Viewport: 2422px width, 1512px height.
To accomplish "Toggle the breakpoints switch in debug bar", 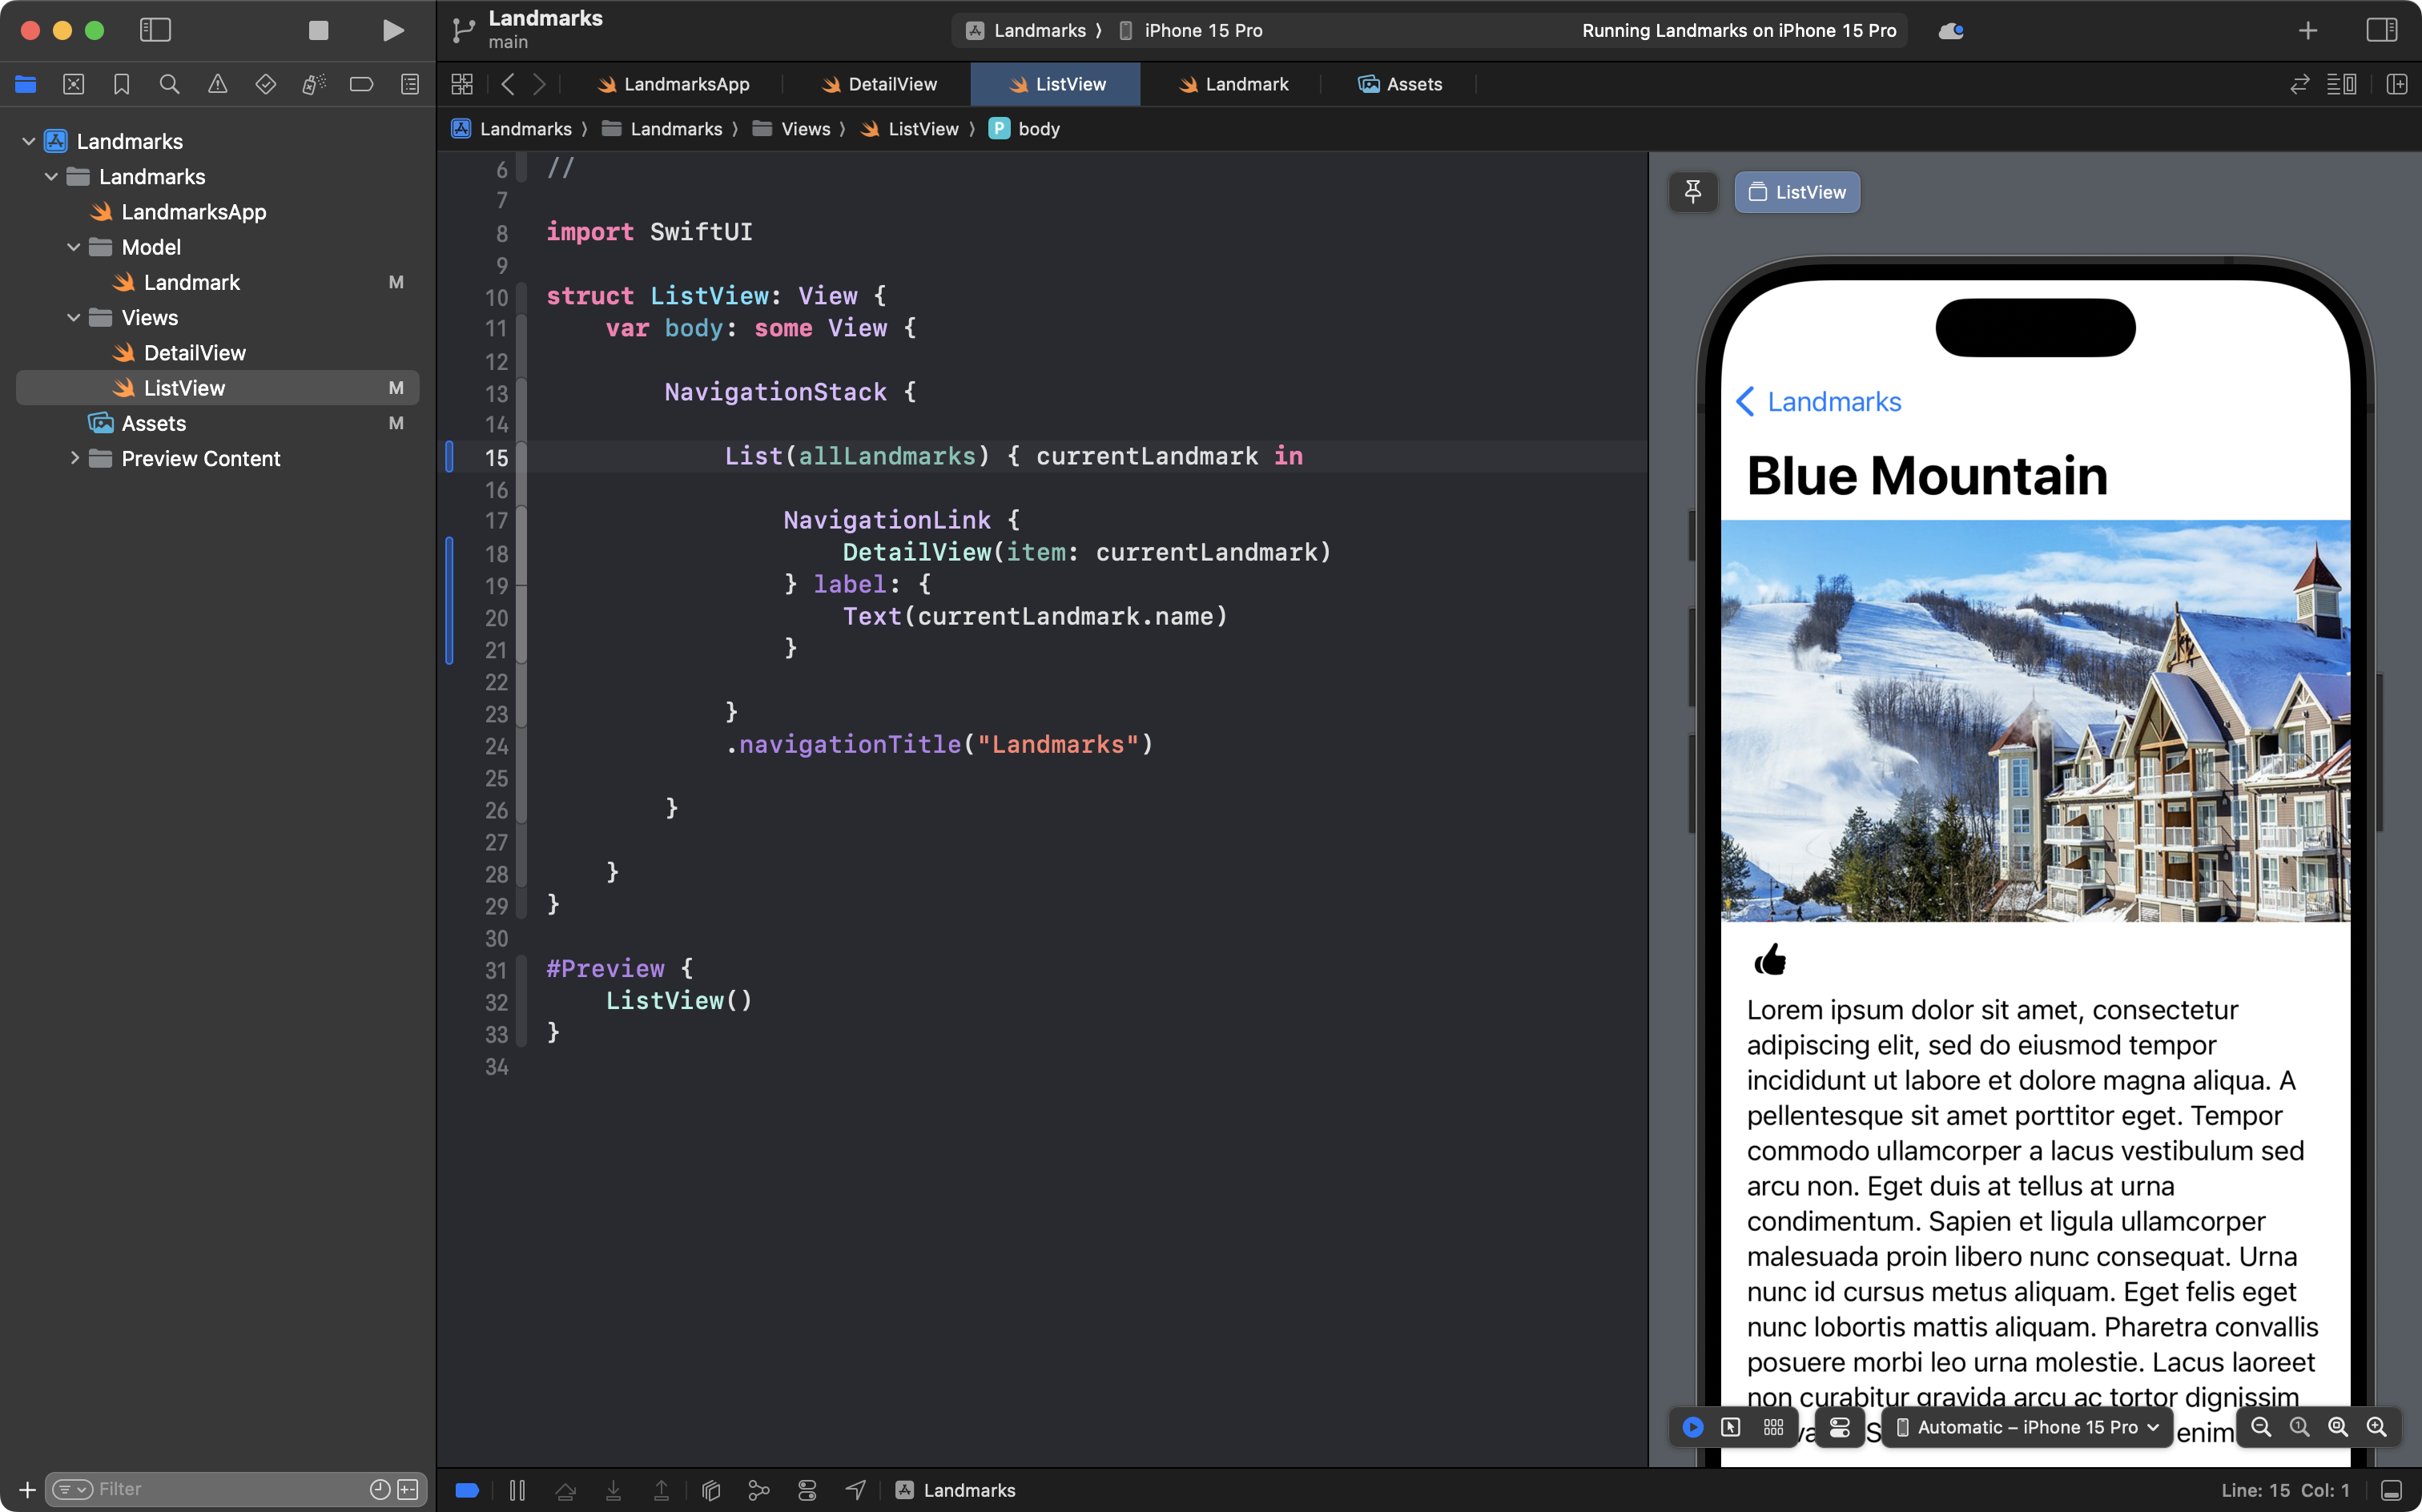I will point(467,1489).
